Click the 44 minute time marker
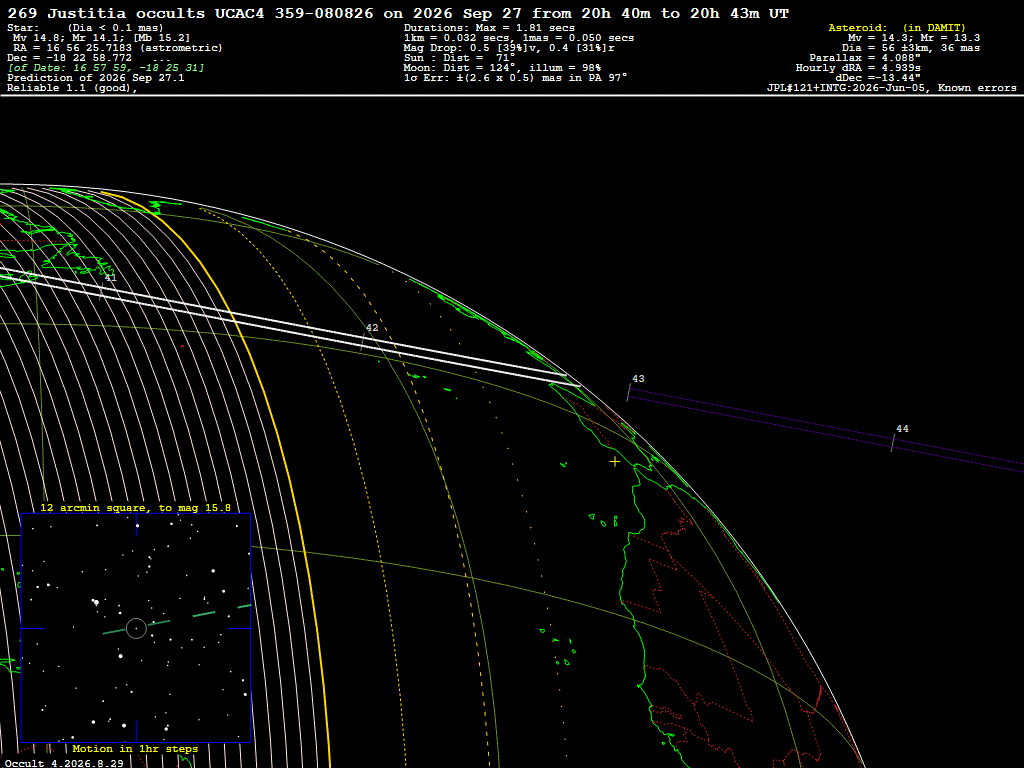Image resolution: width=1024 pixels, height=768 pixels. tap(902, 429)
